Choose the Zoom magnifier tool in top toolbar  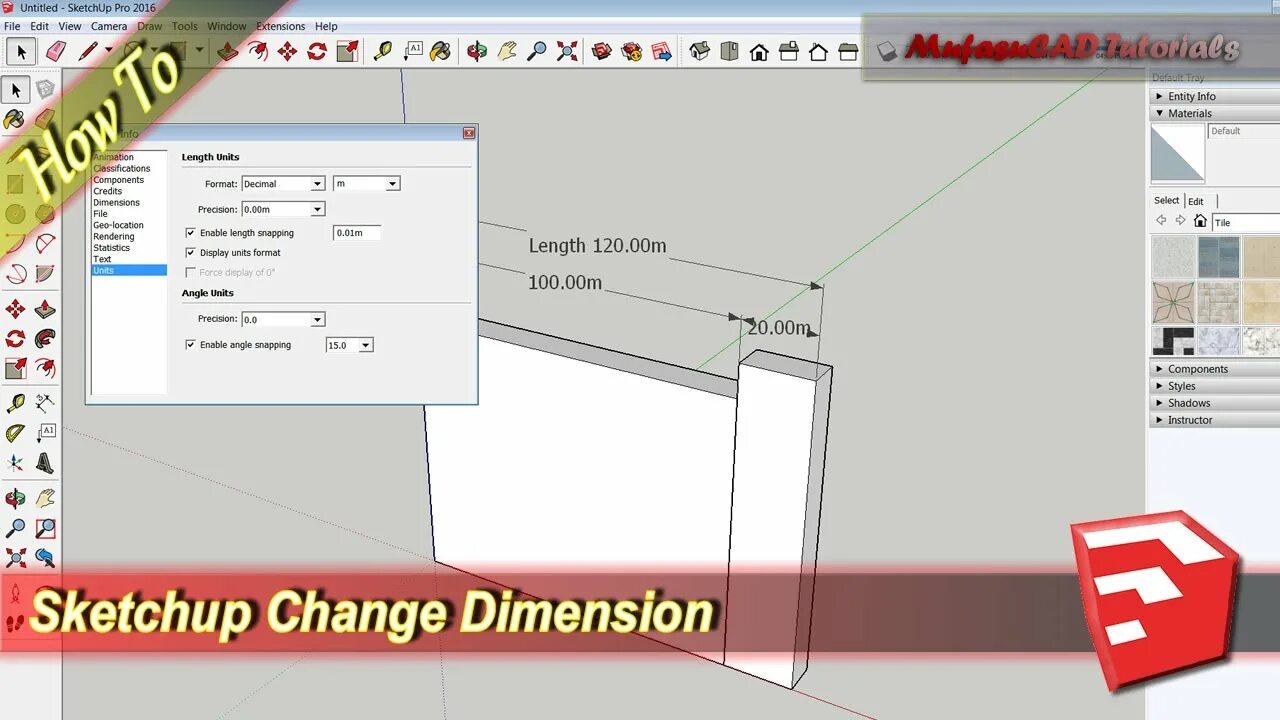coord(537,51)
